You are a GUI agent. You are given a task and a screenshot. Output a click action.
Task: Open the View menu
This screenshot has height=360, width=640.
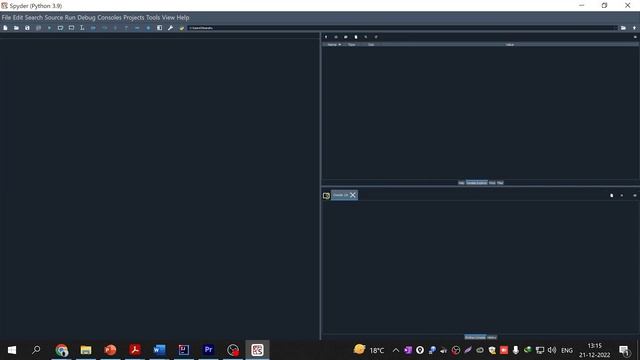[x=168, y=18]
